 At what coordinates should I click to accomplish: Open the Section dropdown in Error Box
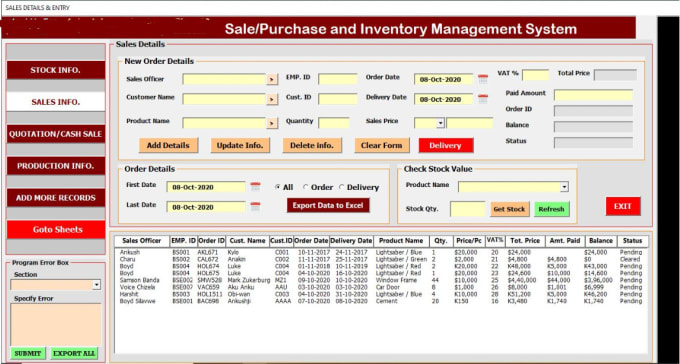click(96, 285)
